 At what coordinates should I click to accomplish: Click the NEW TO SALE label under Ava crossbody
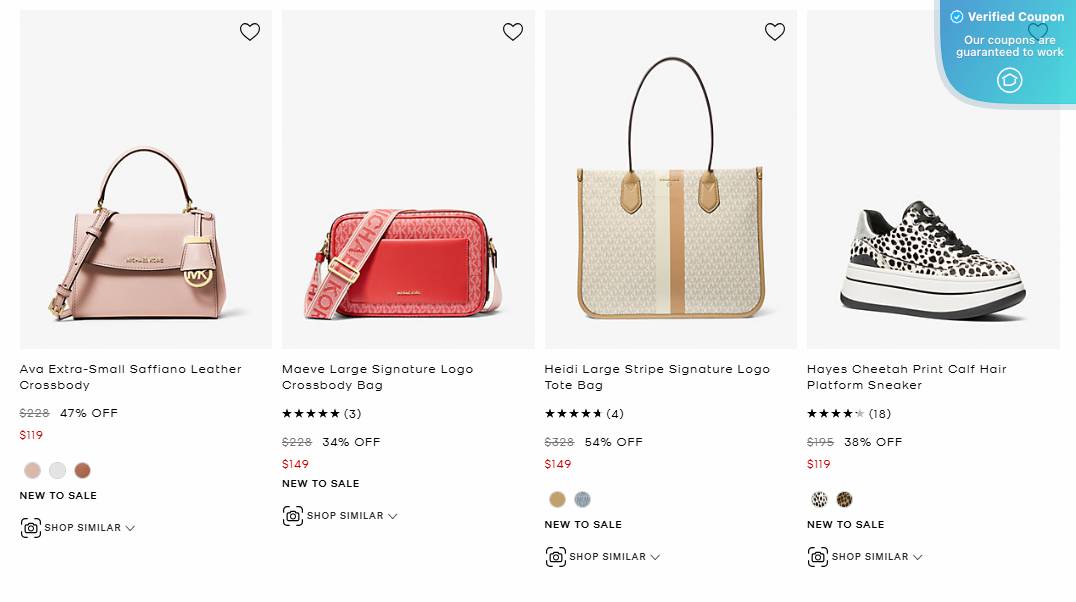58,495
